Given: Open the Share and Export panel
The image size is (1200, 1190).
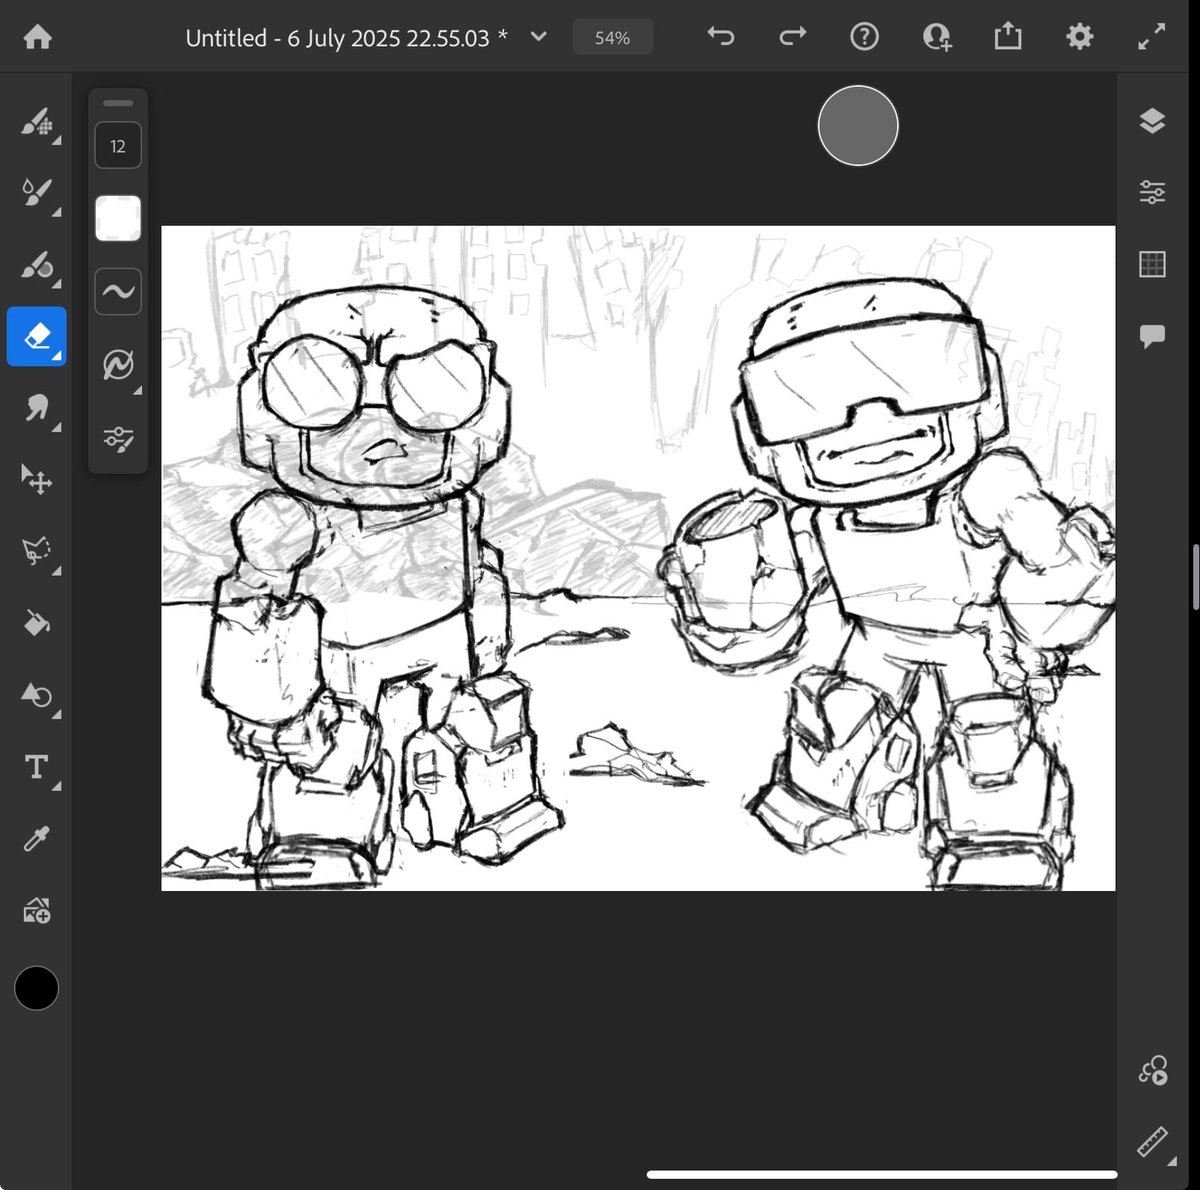Looking at the screenshot, I should pos(1007,37).
